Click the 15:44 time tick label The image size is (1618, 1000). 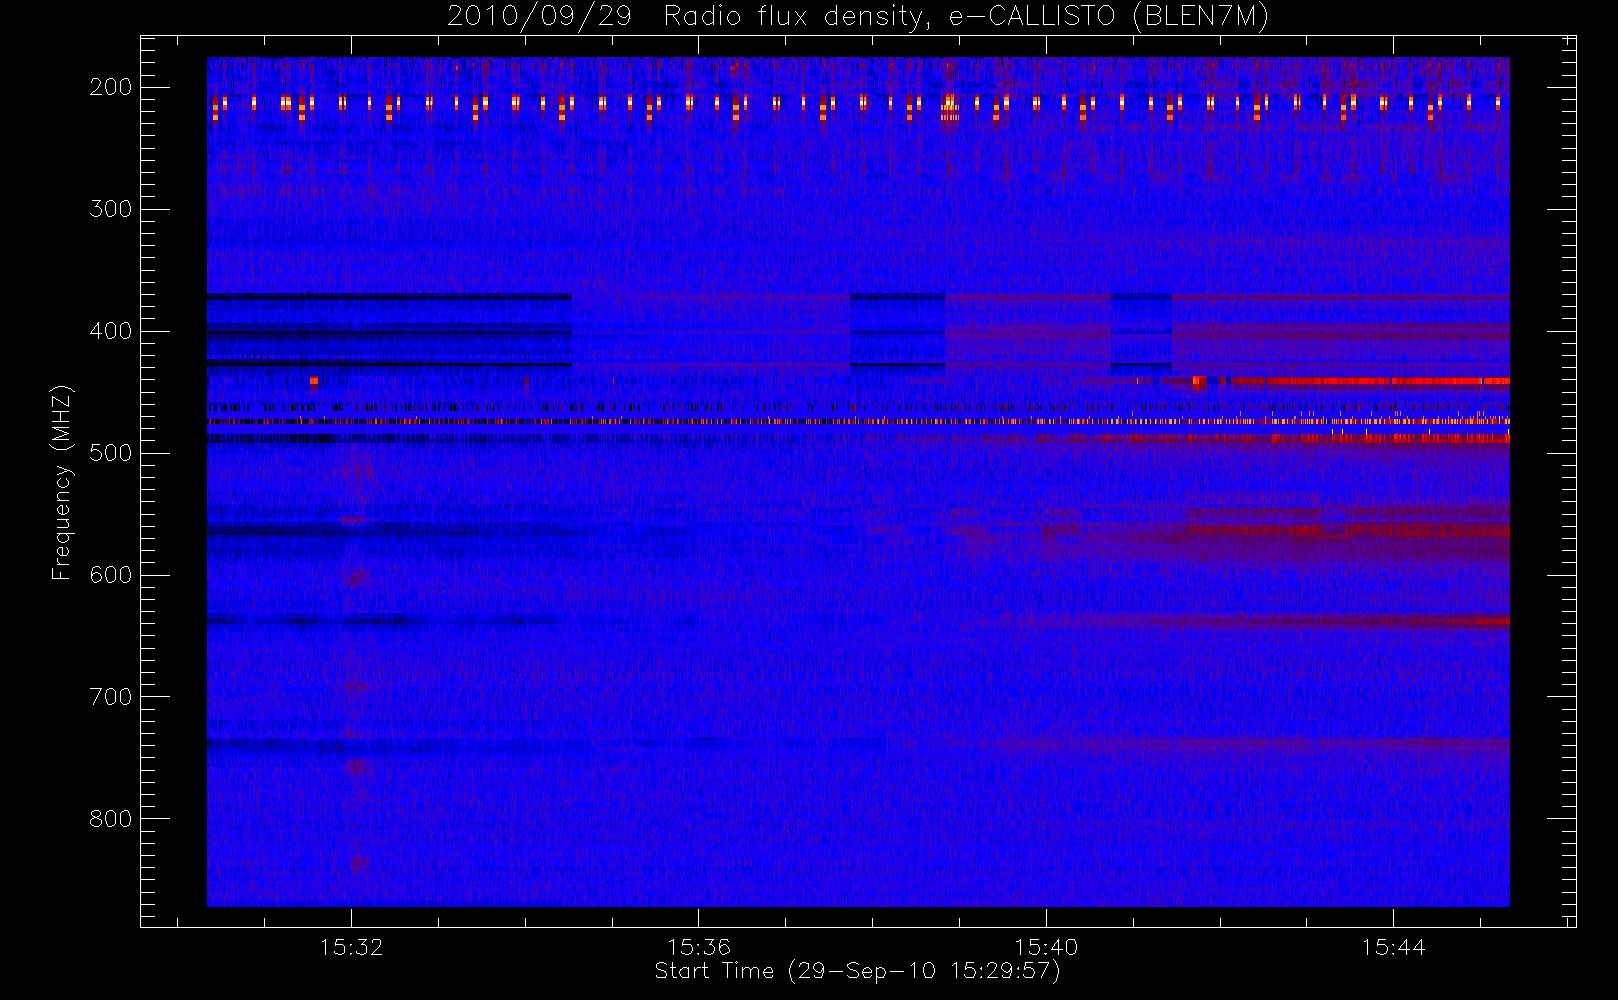coord(1393,947)
